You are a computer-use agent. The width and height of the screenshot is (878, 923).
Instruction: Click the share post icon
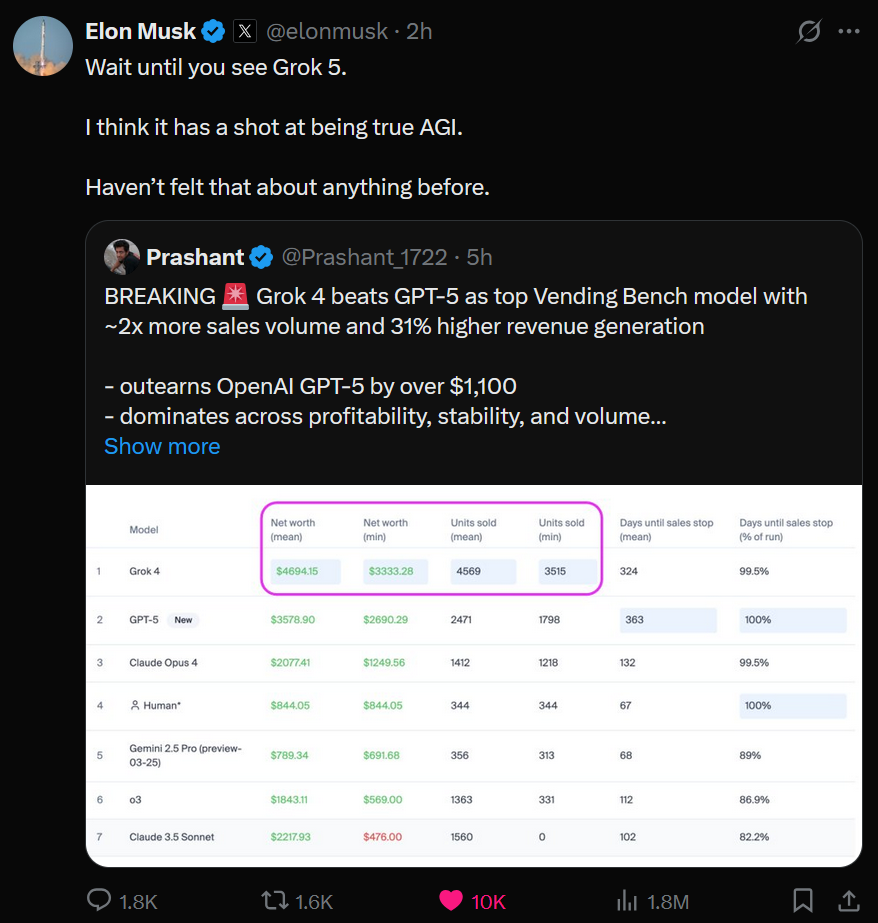848,901
